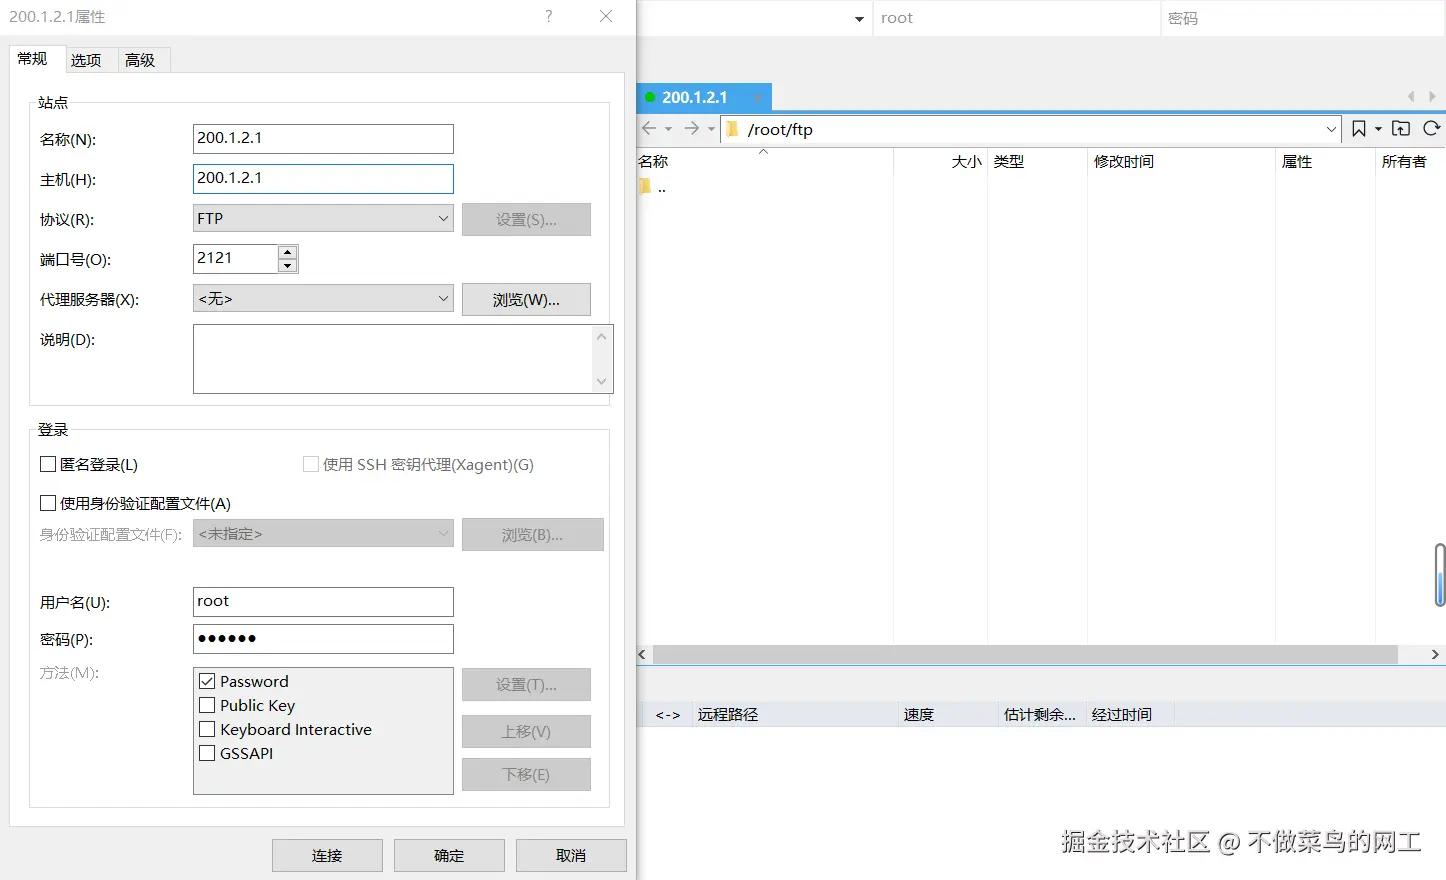Viewport: 1446px width, 880px height.
Task: Check the Keyboard Interactive method
Action: pyautogui.click(x=208, y=729)
